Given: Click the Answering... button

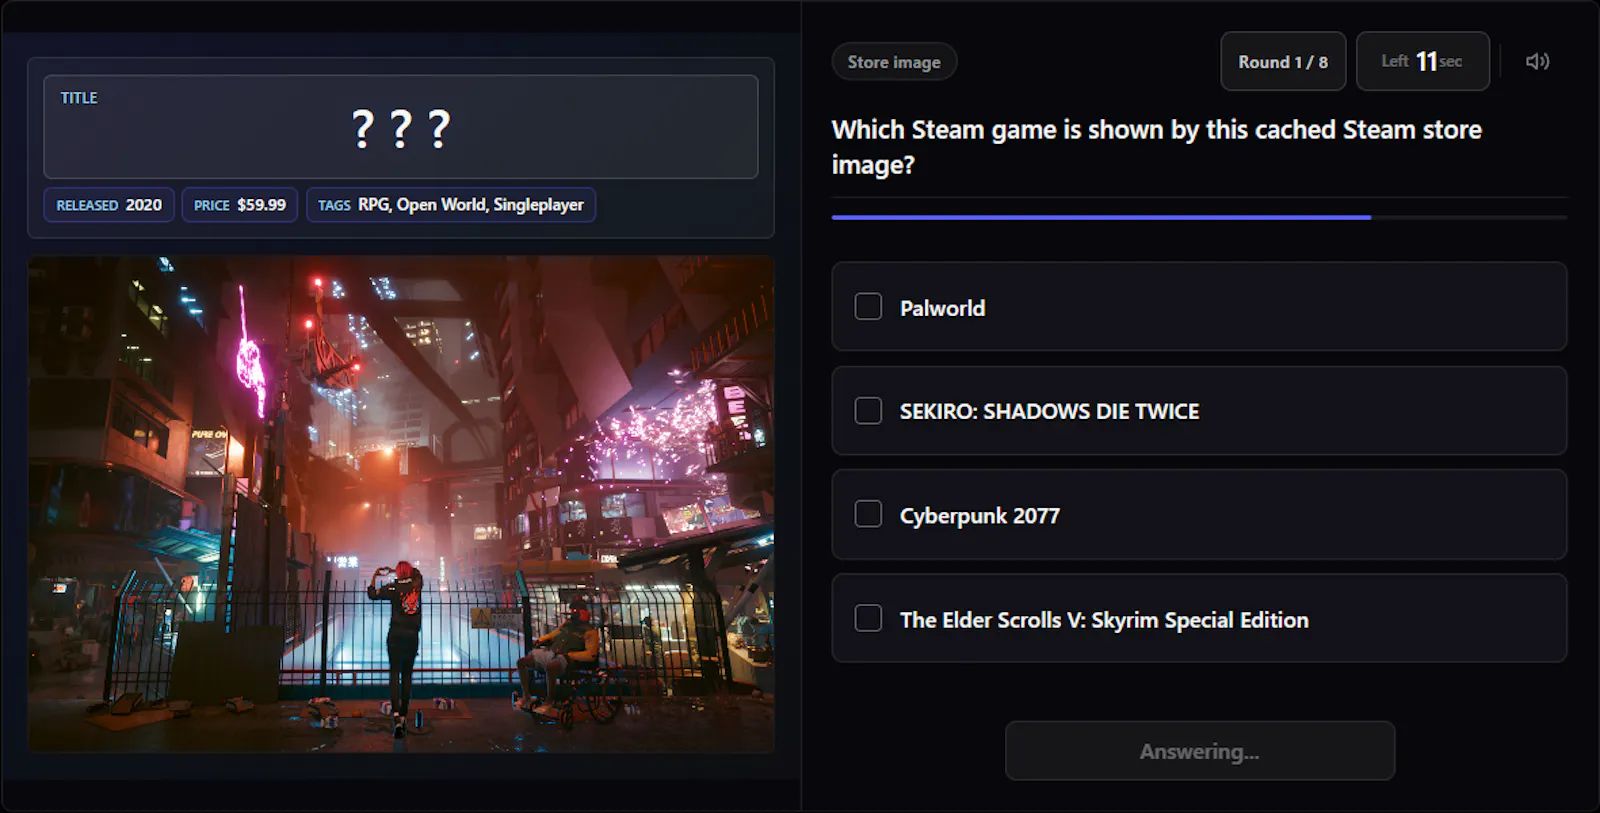Looking at the screenshot, I should (x=1200, y=751).
